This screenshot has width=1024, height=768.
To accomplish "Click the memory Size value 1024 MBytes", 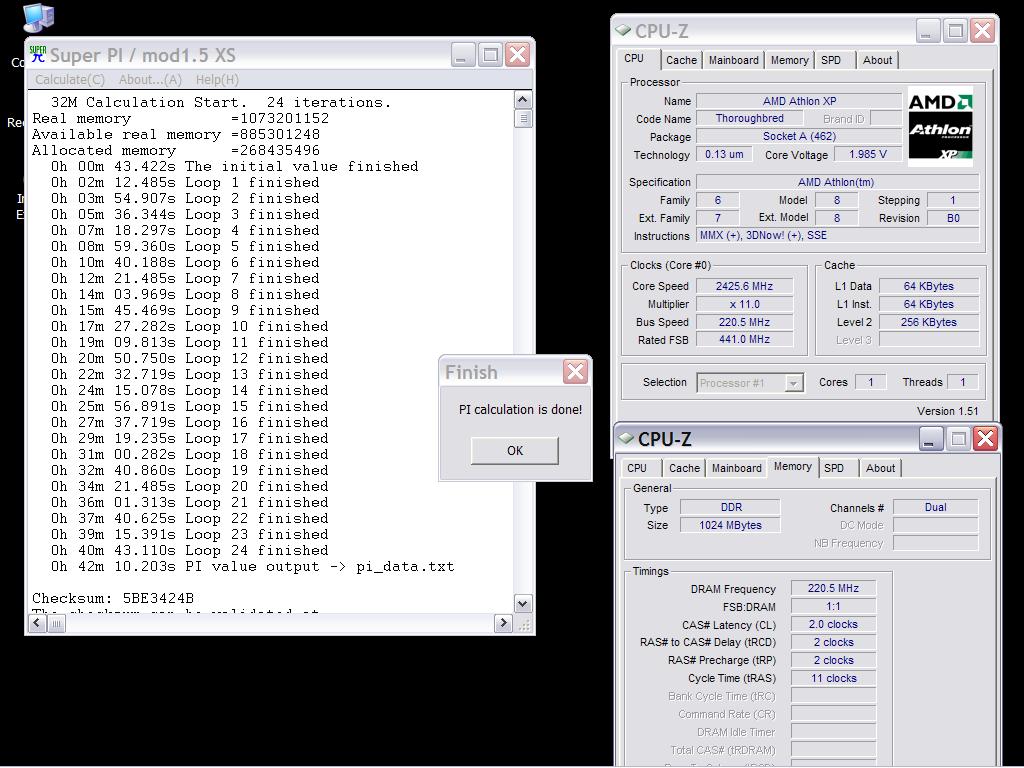I will (x=730, y=525).
